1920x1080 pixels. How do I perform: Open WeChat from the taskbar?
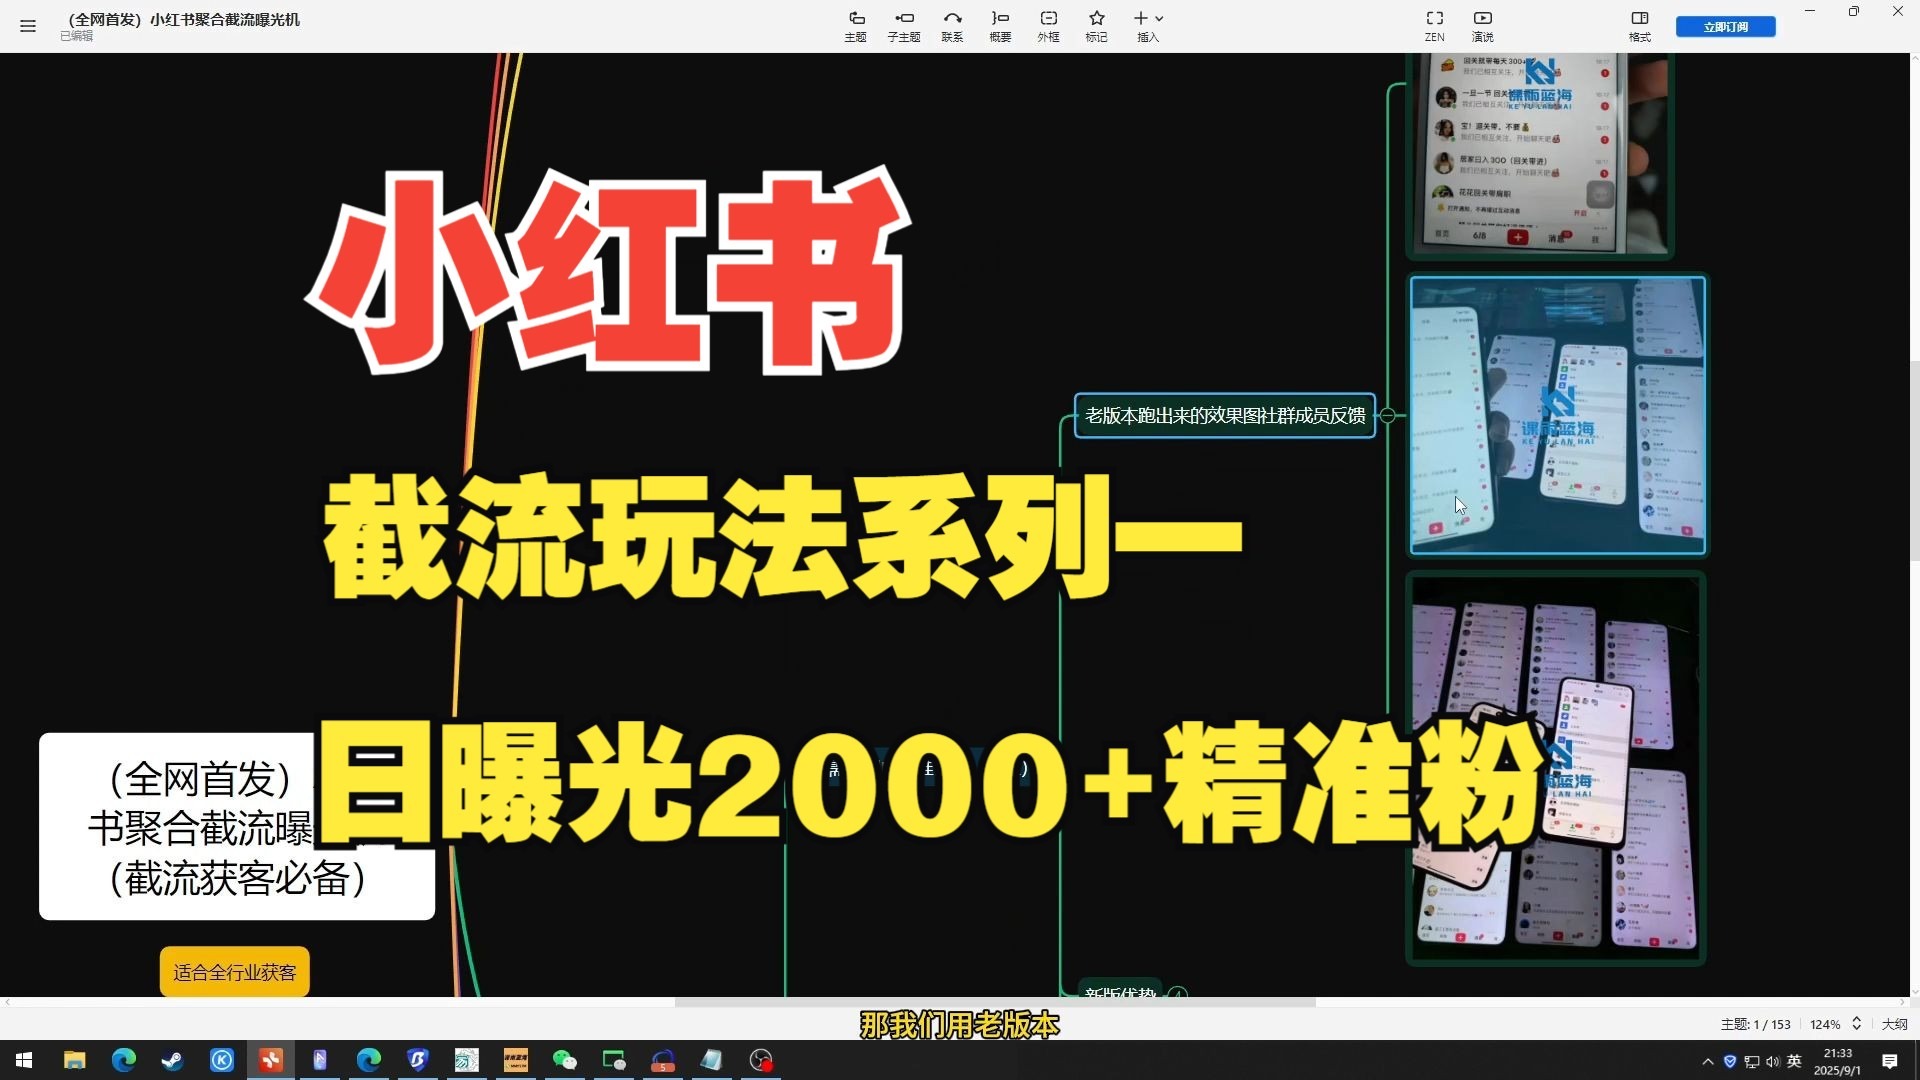coord(565,1060)
